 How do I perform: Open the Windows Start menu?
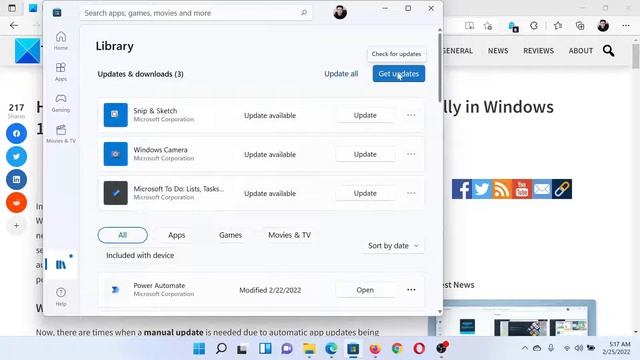(x=199, y=349)
